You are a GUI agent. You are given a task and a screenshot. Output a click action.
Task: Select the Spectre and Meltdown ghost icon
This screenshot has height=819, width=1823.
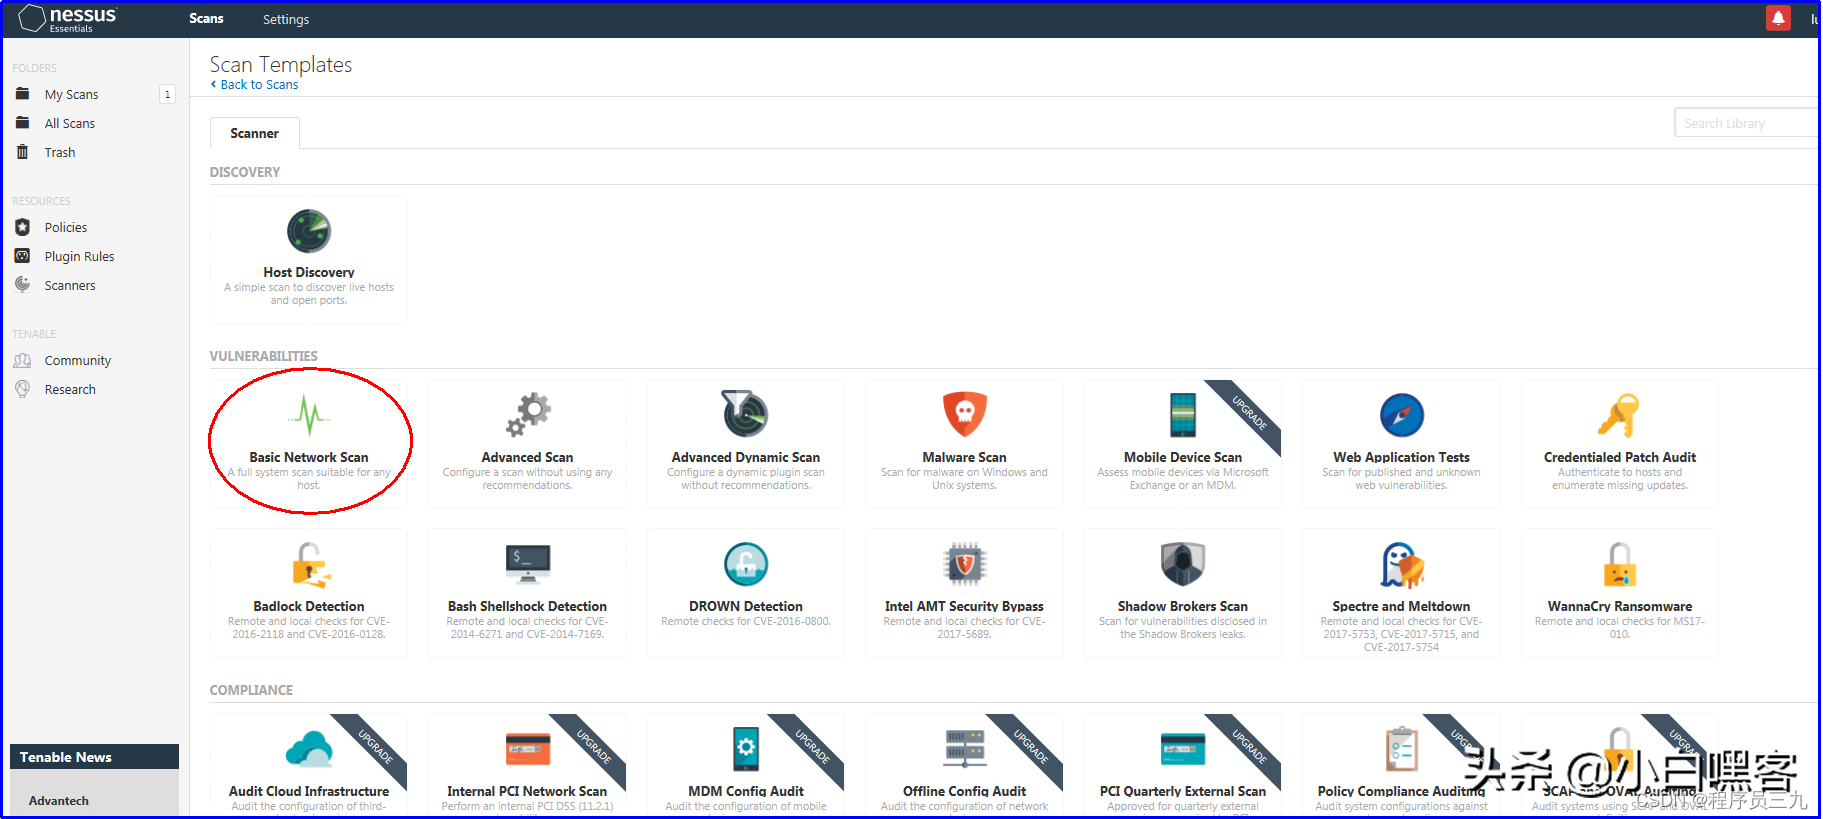(1402, 565)
